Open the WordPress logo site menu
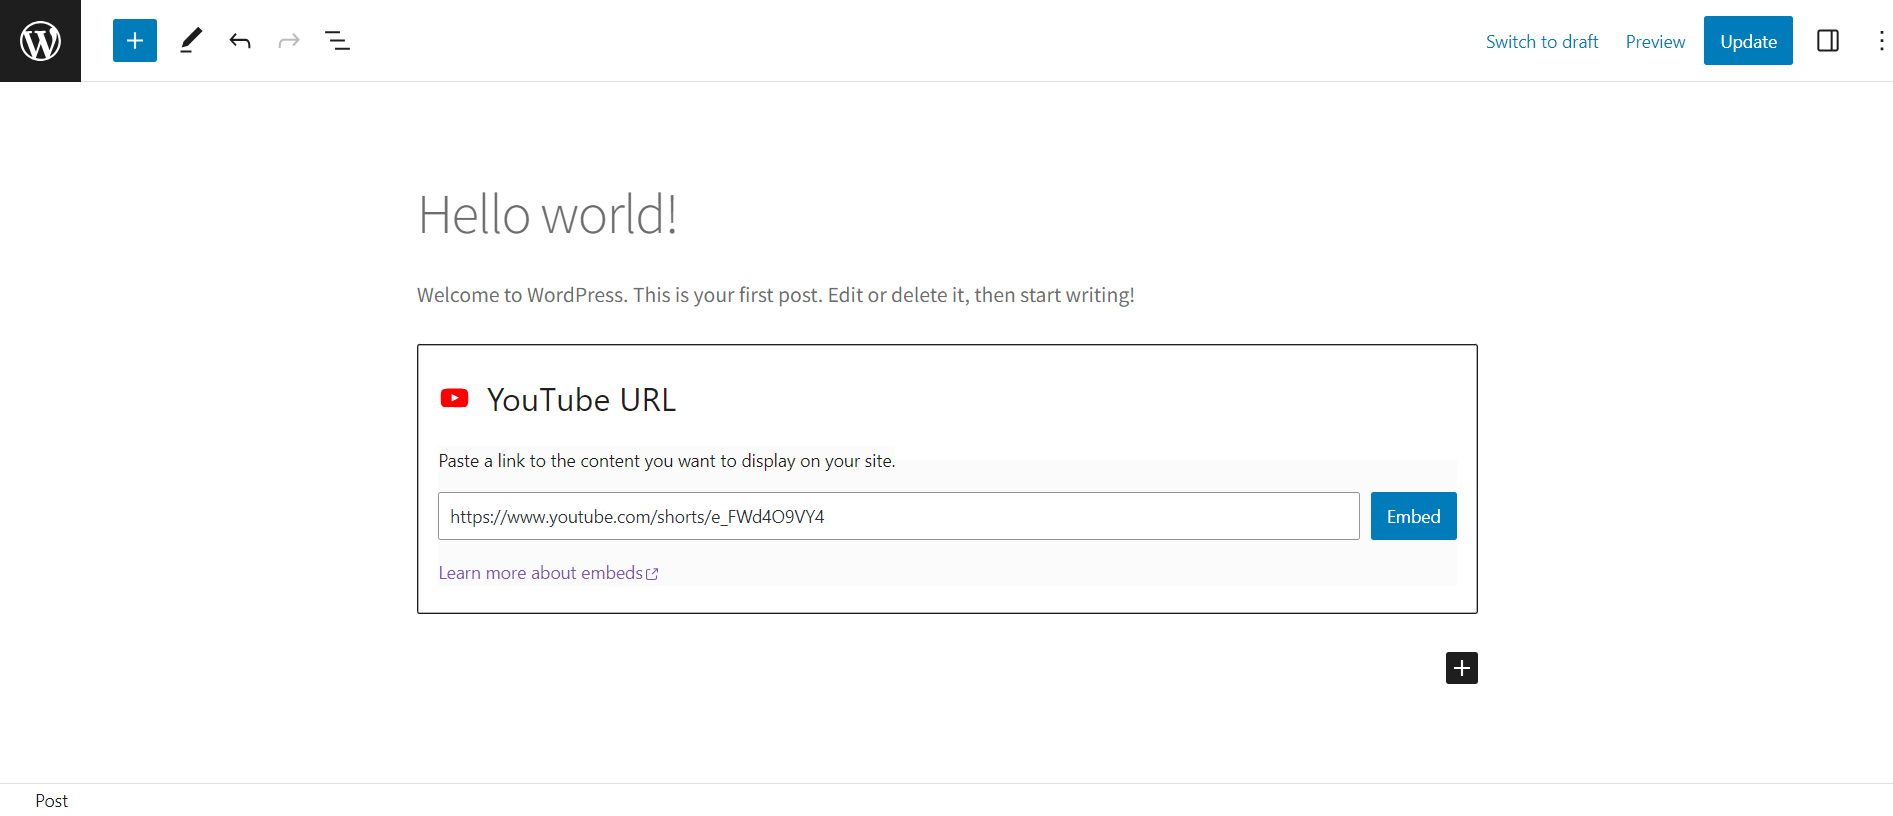This screenshot has height=816, width=1893. pos(40,41)
